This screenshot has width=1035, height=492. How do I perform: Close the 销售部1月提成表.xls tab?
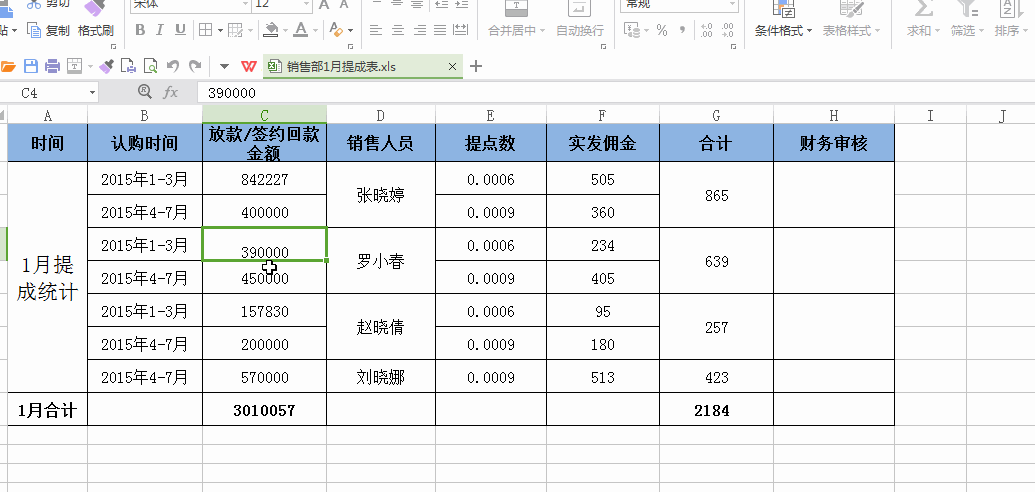coord(452,67)
